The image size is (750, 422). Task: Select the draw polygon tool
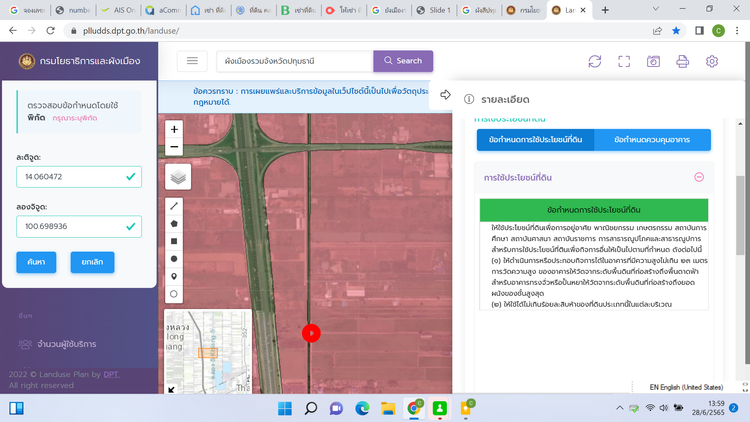174,223
